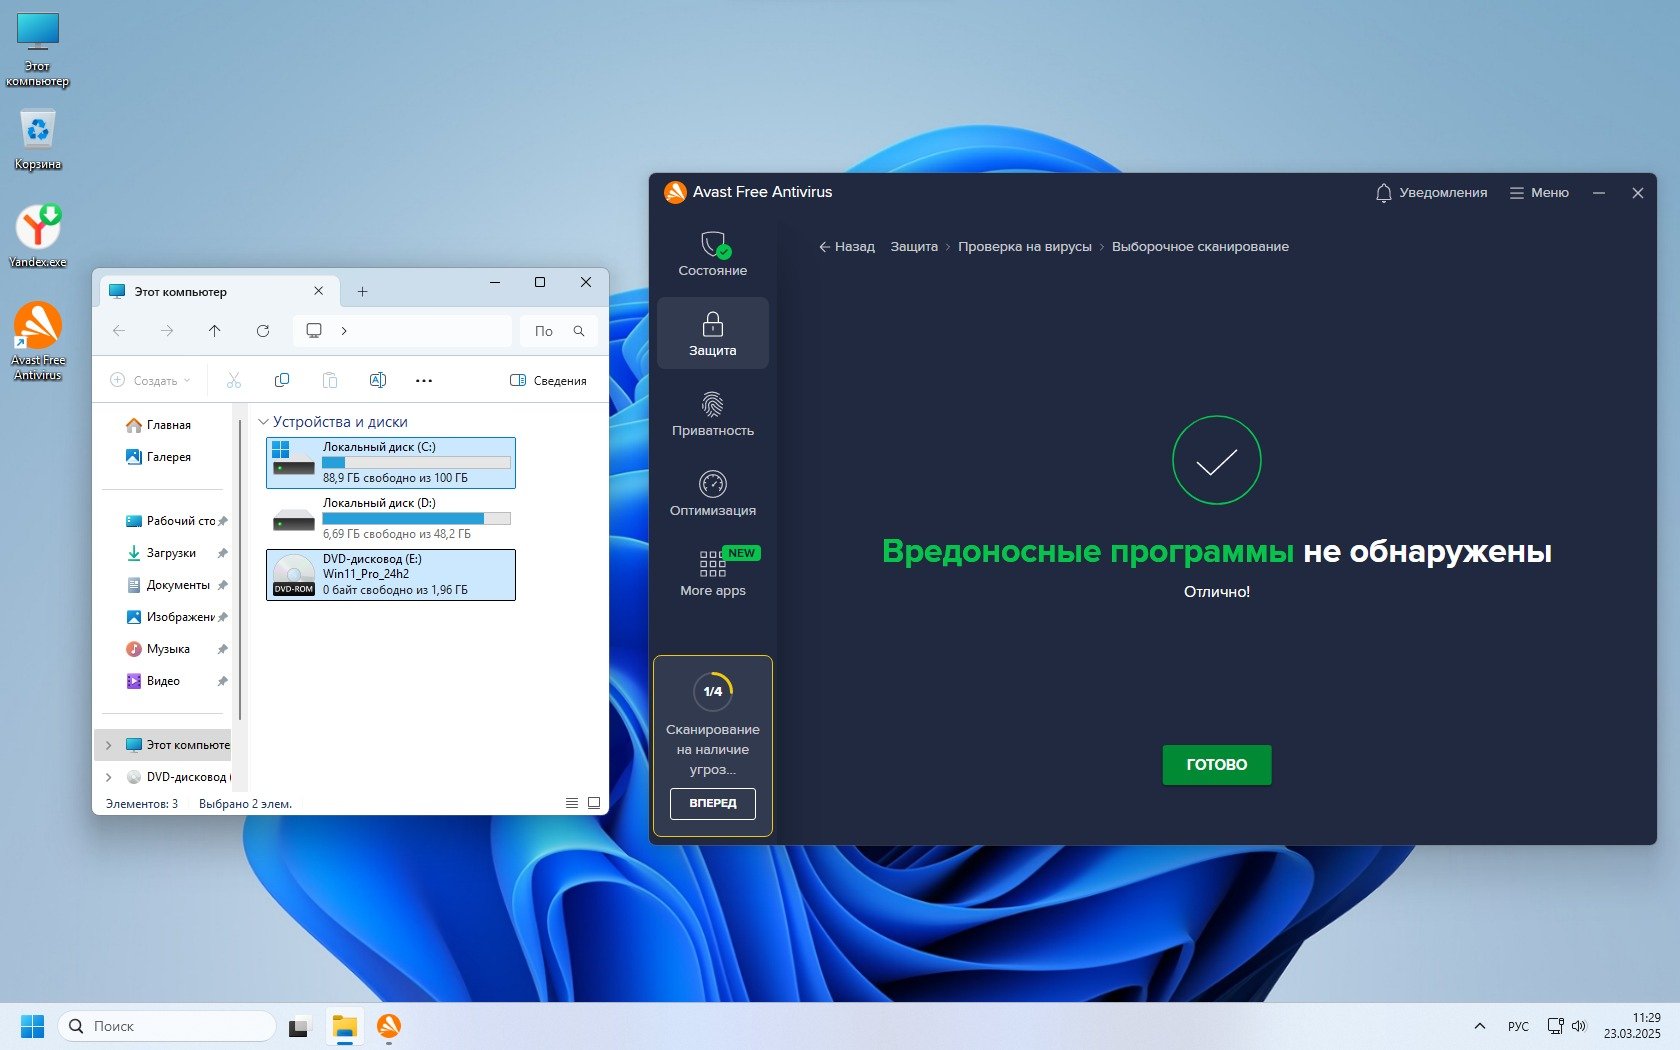
Task: Click the Paste icon in Explorer toolbar
Action: [x=330, y=380]
